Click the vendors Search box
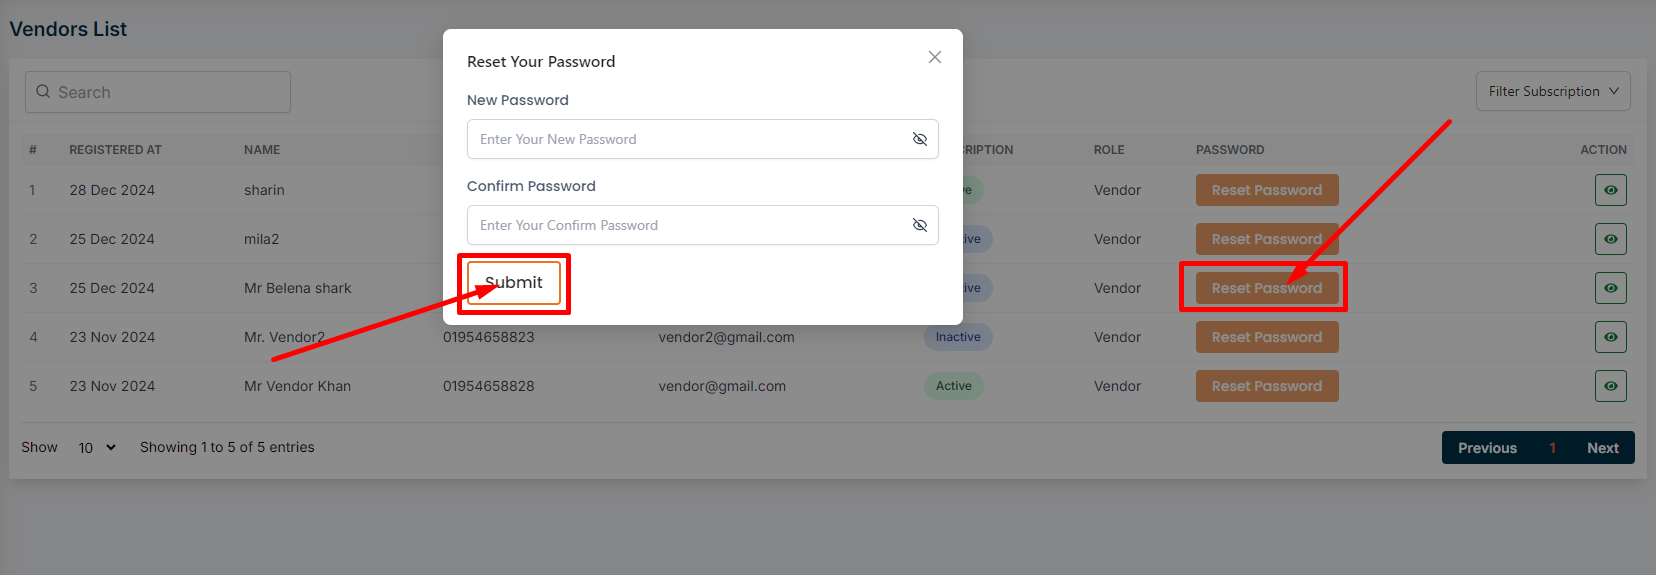 (x=158, y=92)
